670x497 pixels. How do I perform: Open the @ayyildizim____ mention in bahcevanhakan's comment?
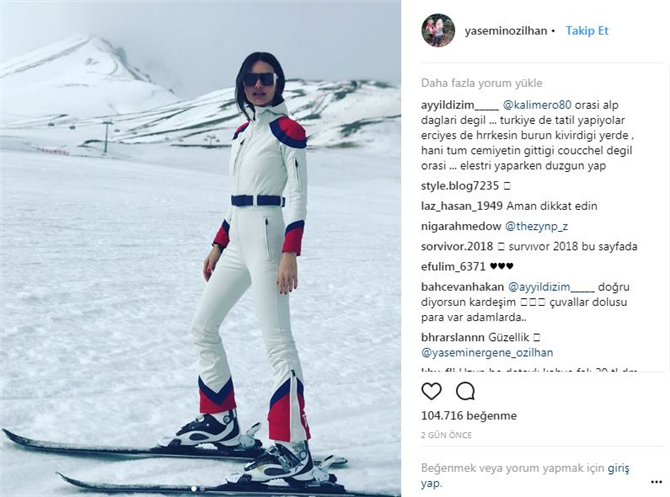click(x=551, y=287)
